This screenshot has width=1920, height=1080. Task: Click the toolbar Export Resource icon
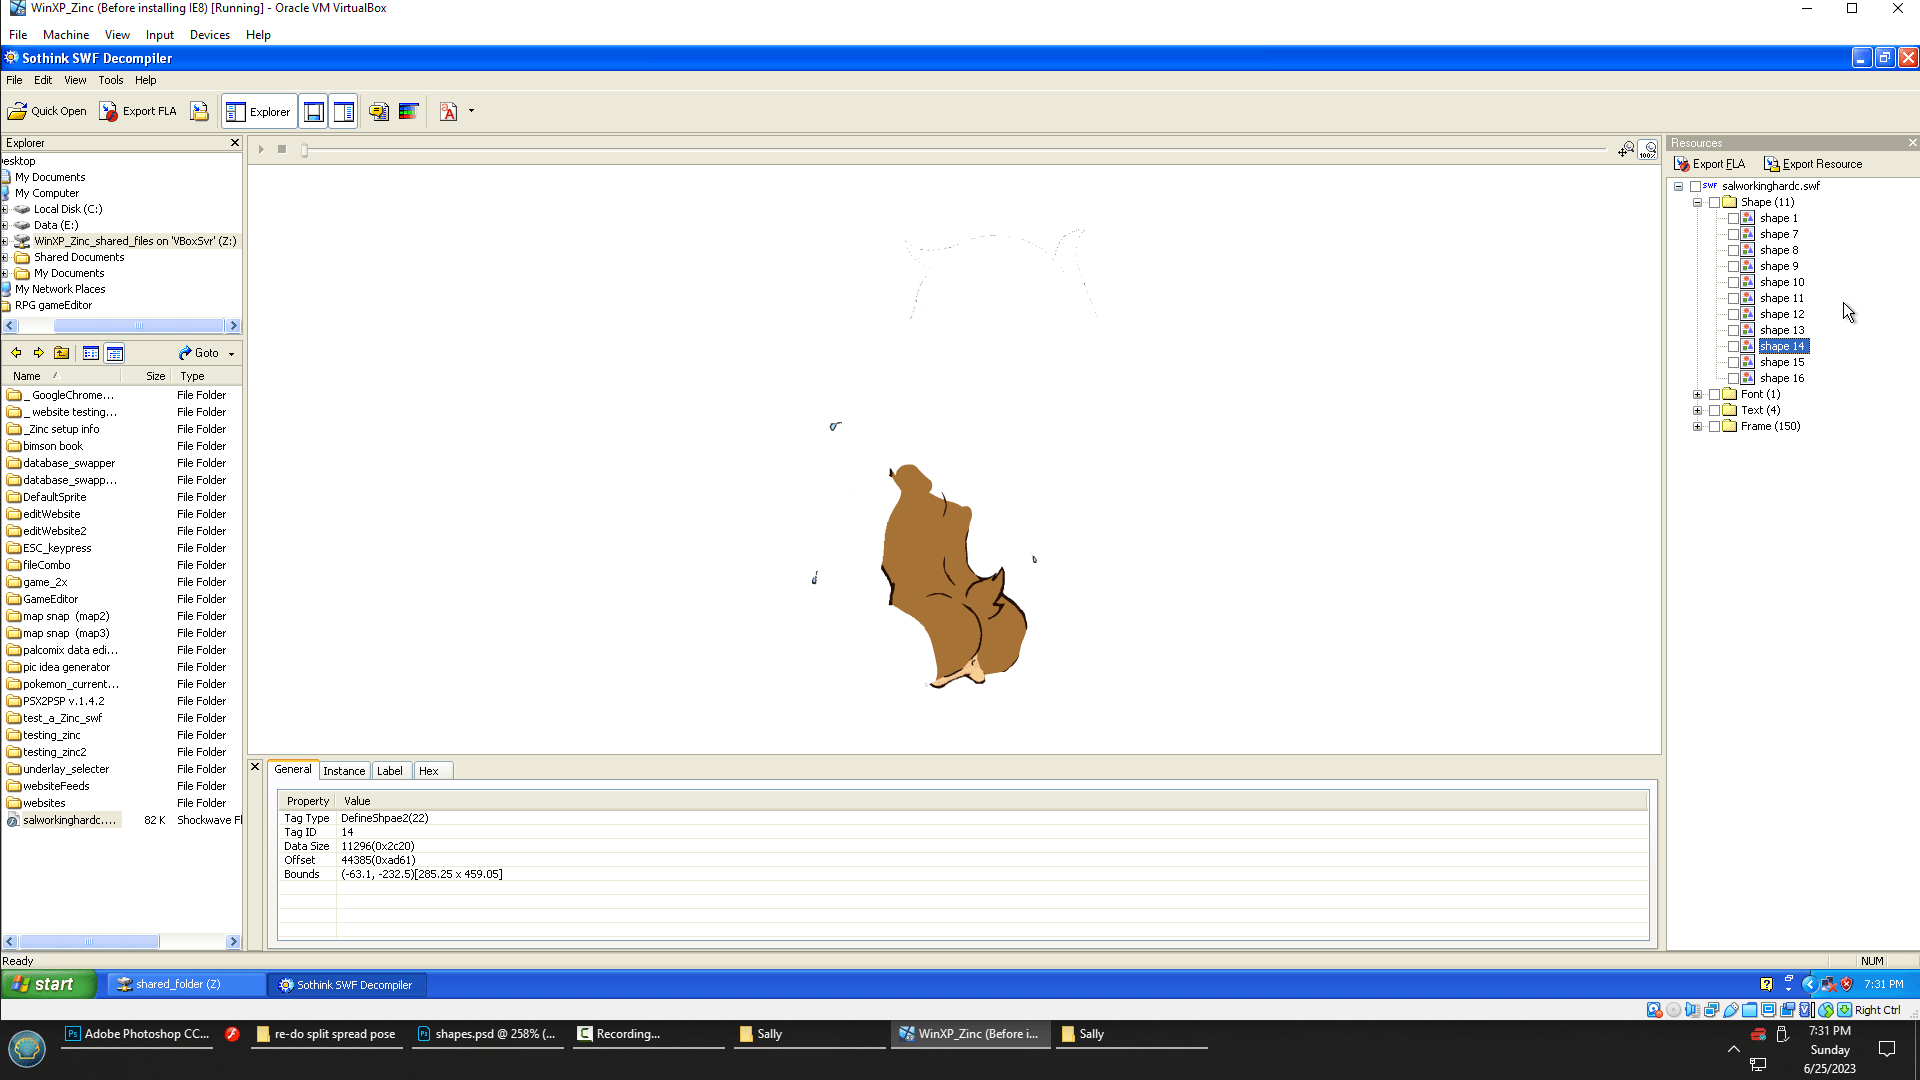click(x=199, y=111)
